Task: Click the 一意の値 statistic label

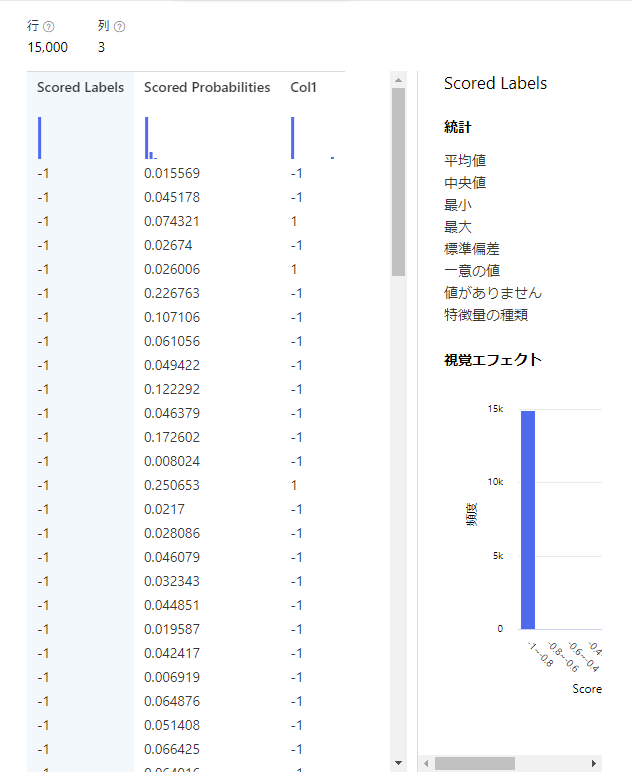Action: point(472,271)
